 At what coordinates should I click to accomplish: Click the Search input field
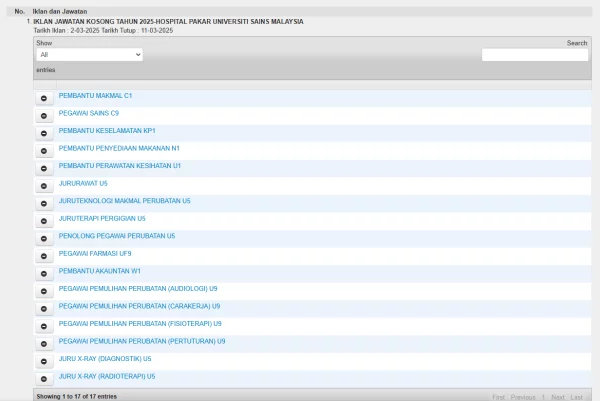pos(534,55)
